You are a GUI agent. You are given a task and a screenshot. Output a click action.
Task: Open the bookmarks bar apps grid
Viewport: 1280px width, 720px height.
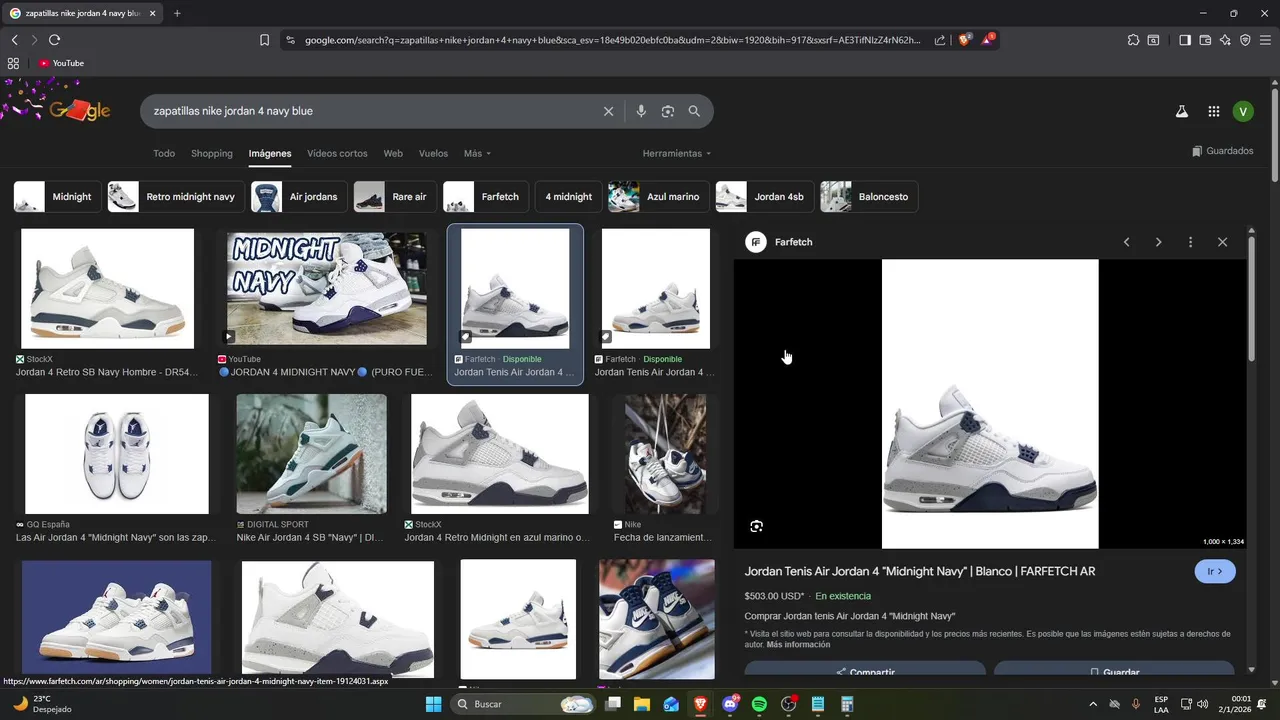[x=13, y=63]
